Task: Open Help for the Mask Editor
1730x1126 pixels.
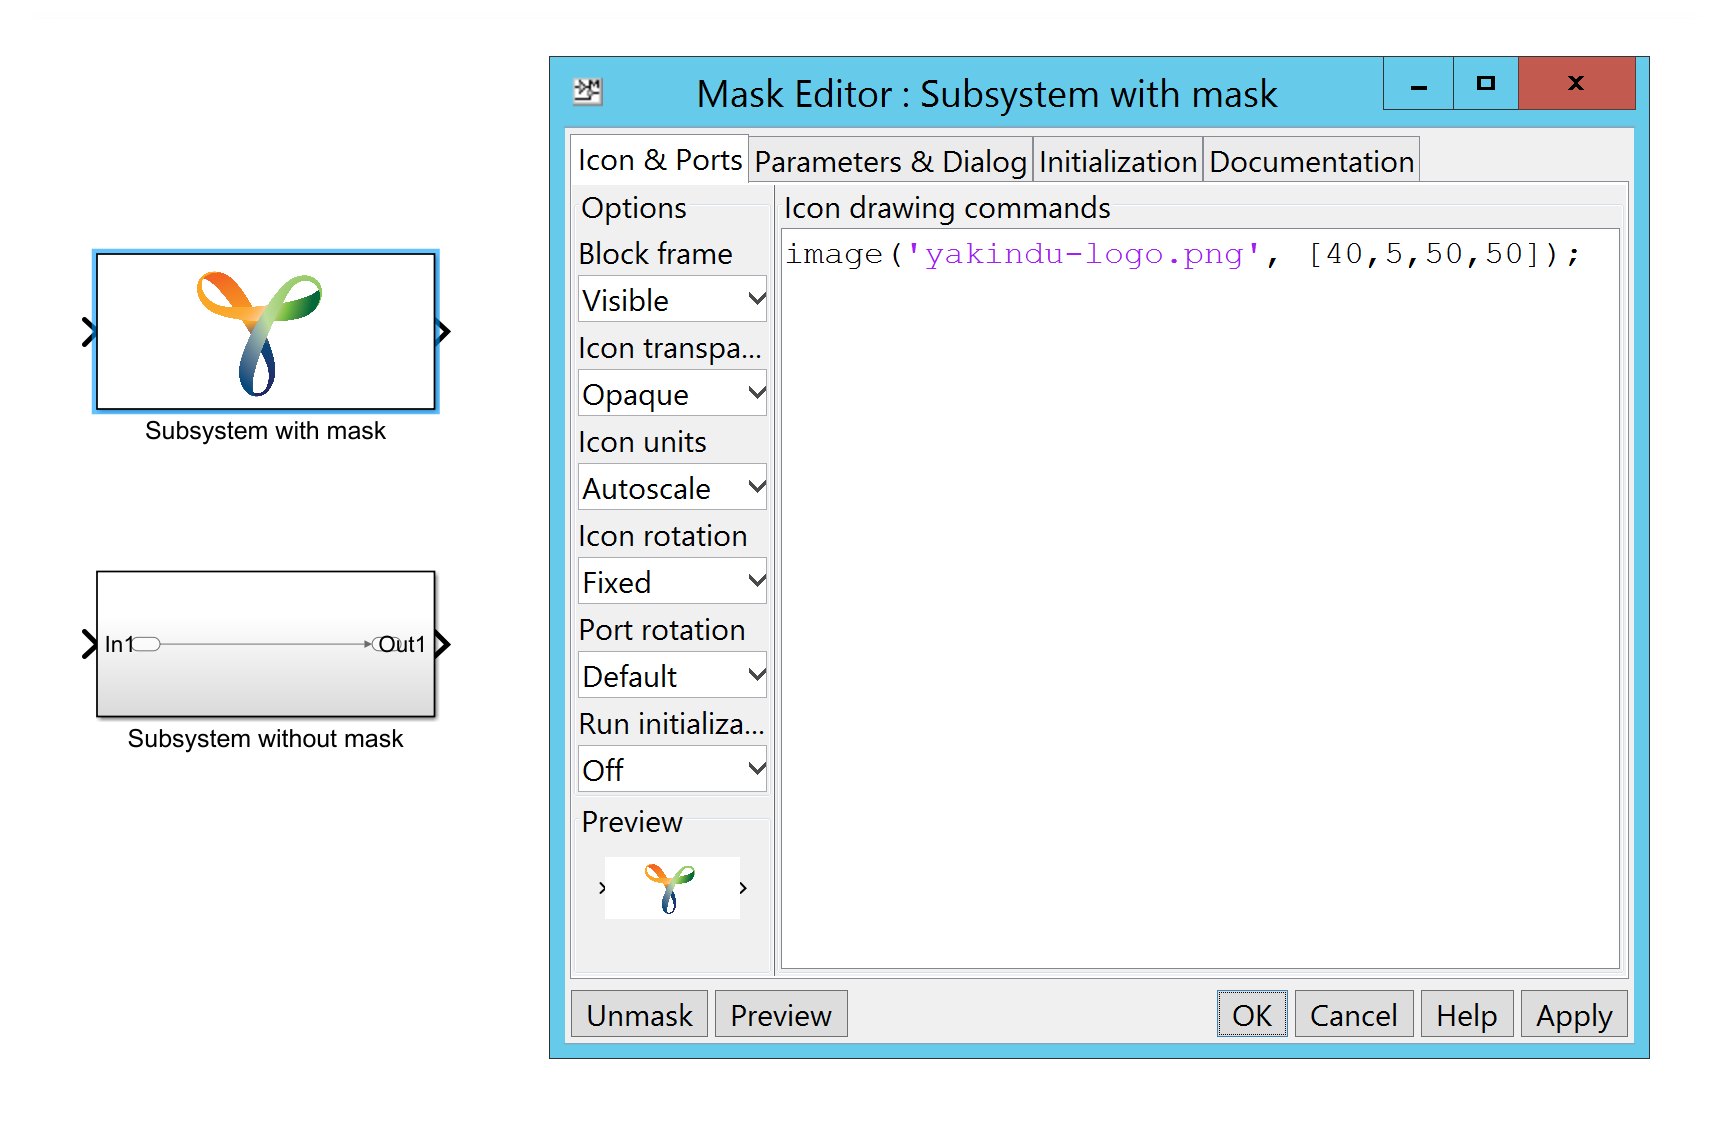Action: [x=1467, y=1014]
